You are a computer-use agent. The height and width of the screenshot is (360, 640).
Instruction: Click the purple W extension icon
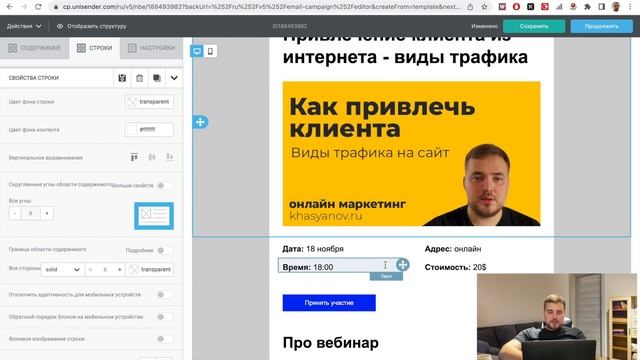point(502,7)
